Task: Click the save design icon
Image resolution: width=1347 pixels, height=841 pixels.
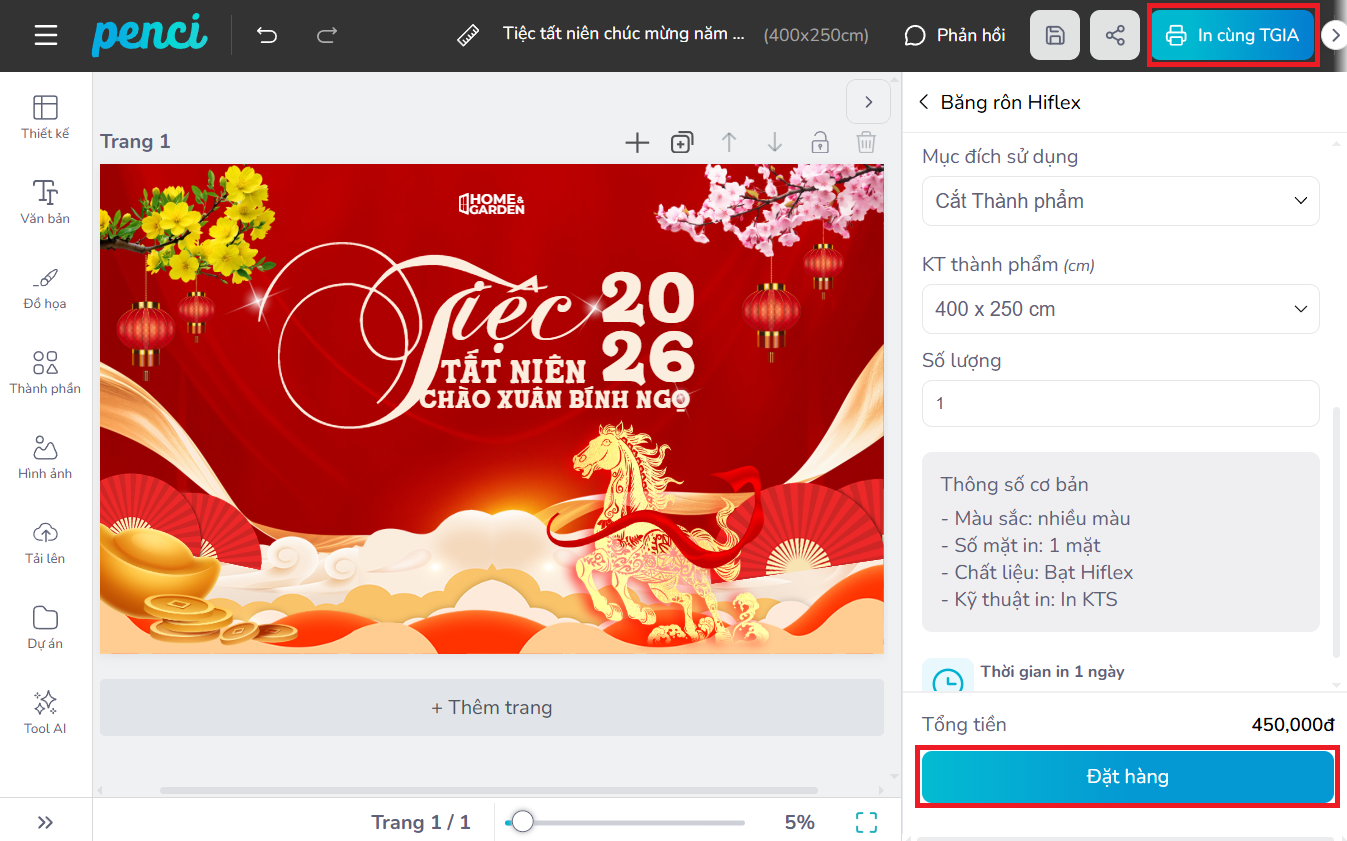Action: click(1054, 36)
